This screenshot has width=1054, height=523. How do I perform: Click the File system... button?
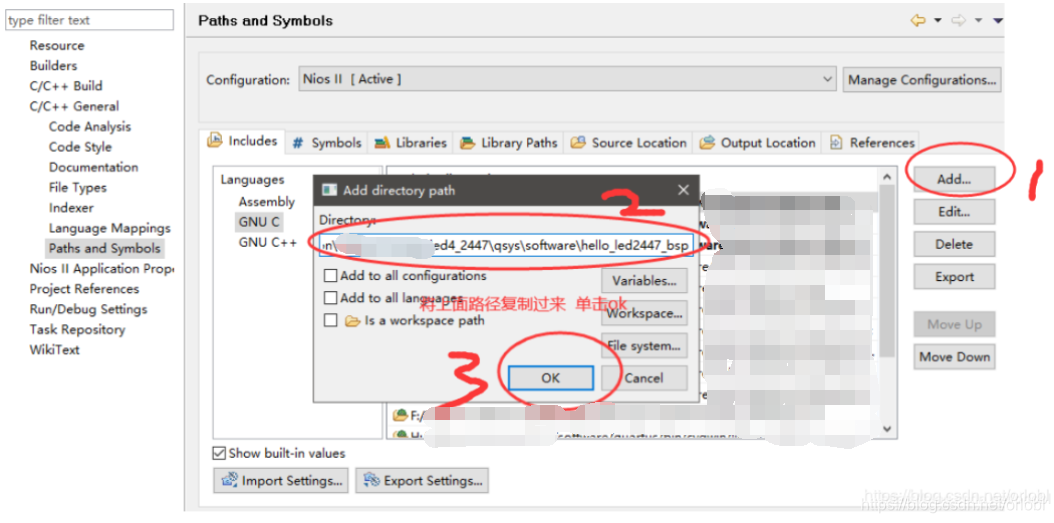tap(644, 346)
